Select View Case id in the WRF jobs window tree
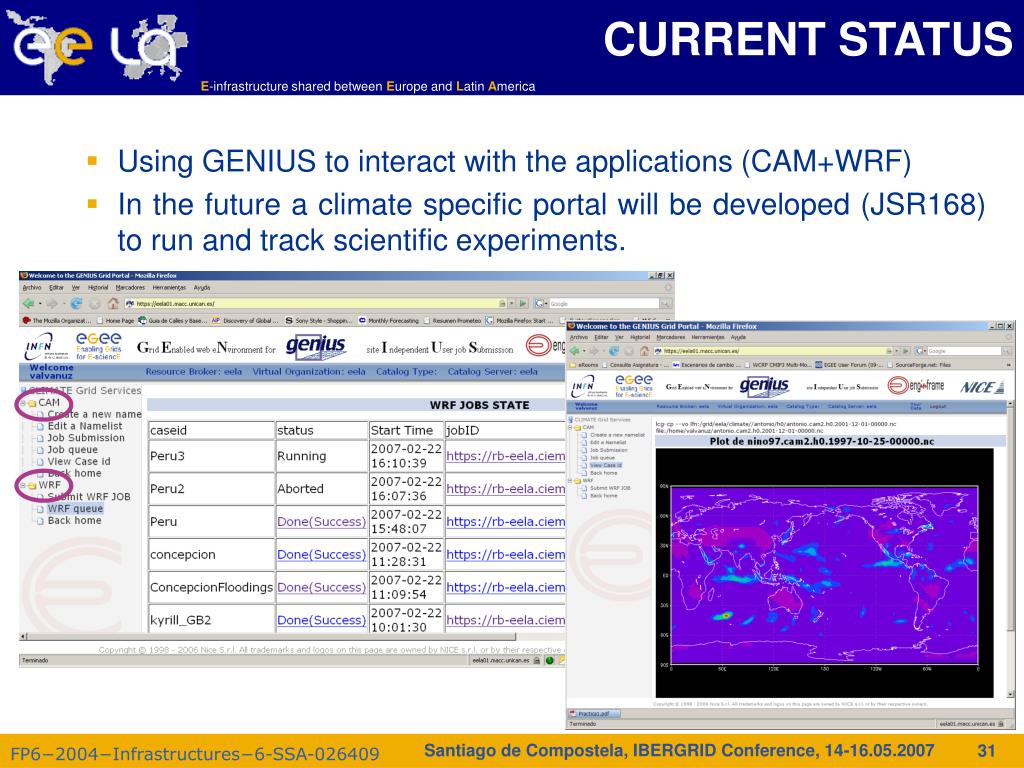 [x=79, y=461]
